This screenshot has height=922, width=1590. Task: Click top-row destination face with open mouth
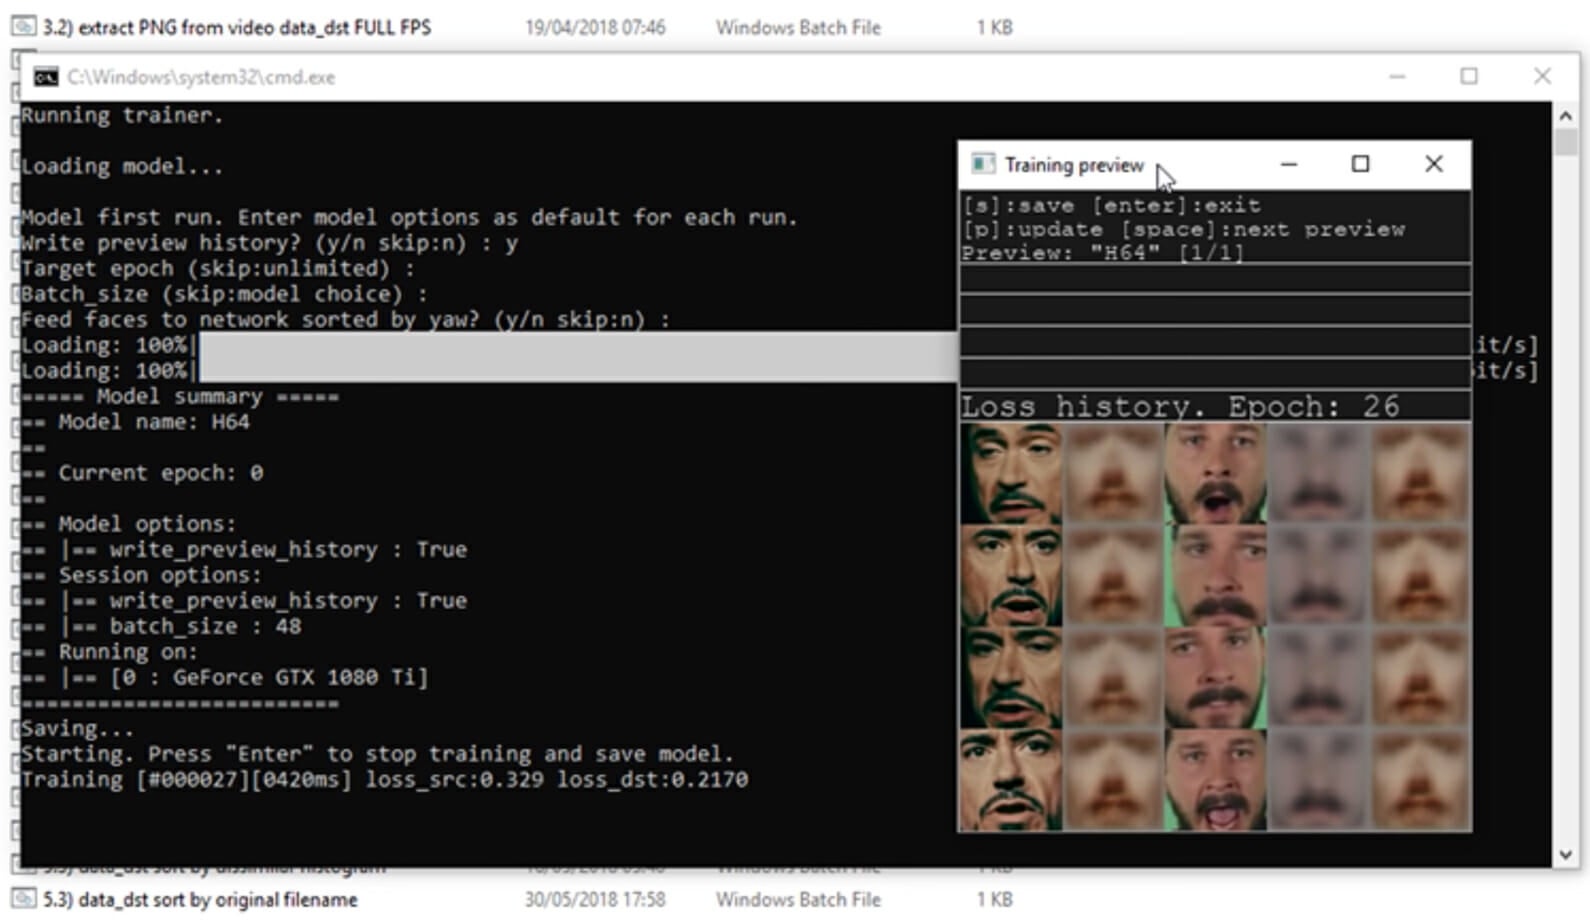pos(1215,474)
